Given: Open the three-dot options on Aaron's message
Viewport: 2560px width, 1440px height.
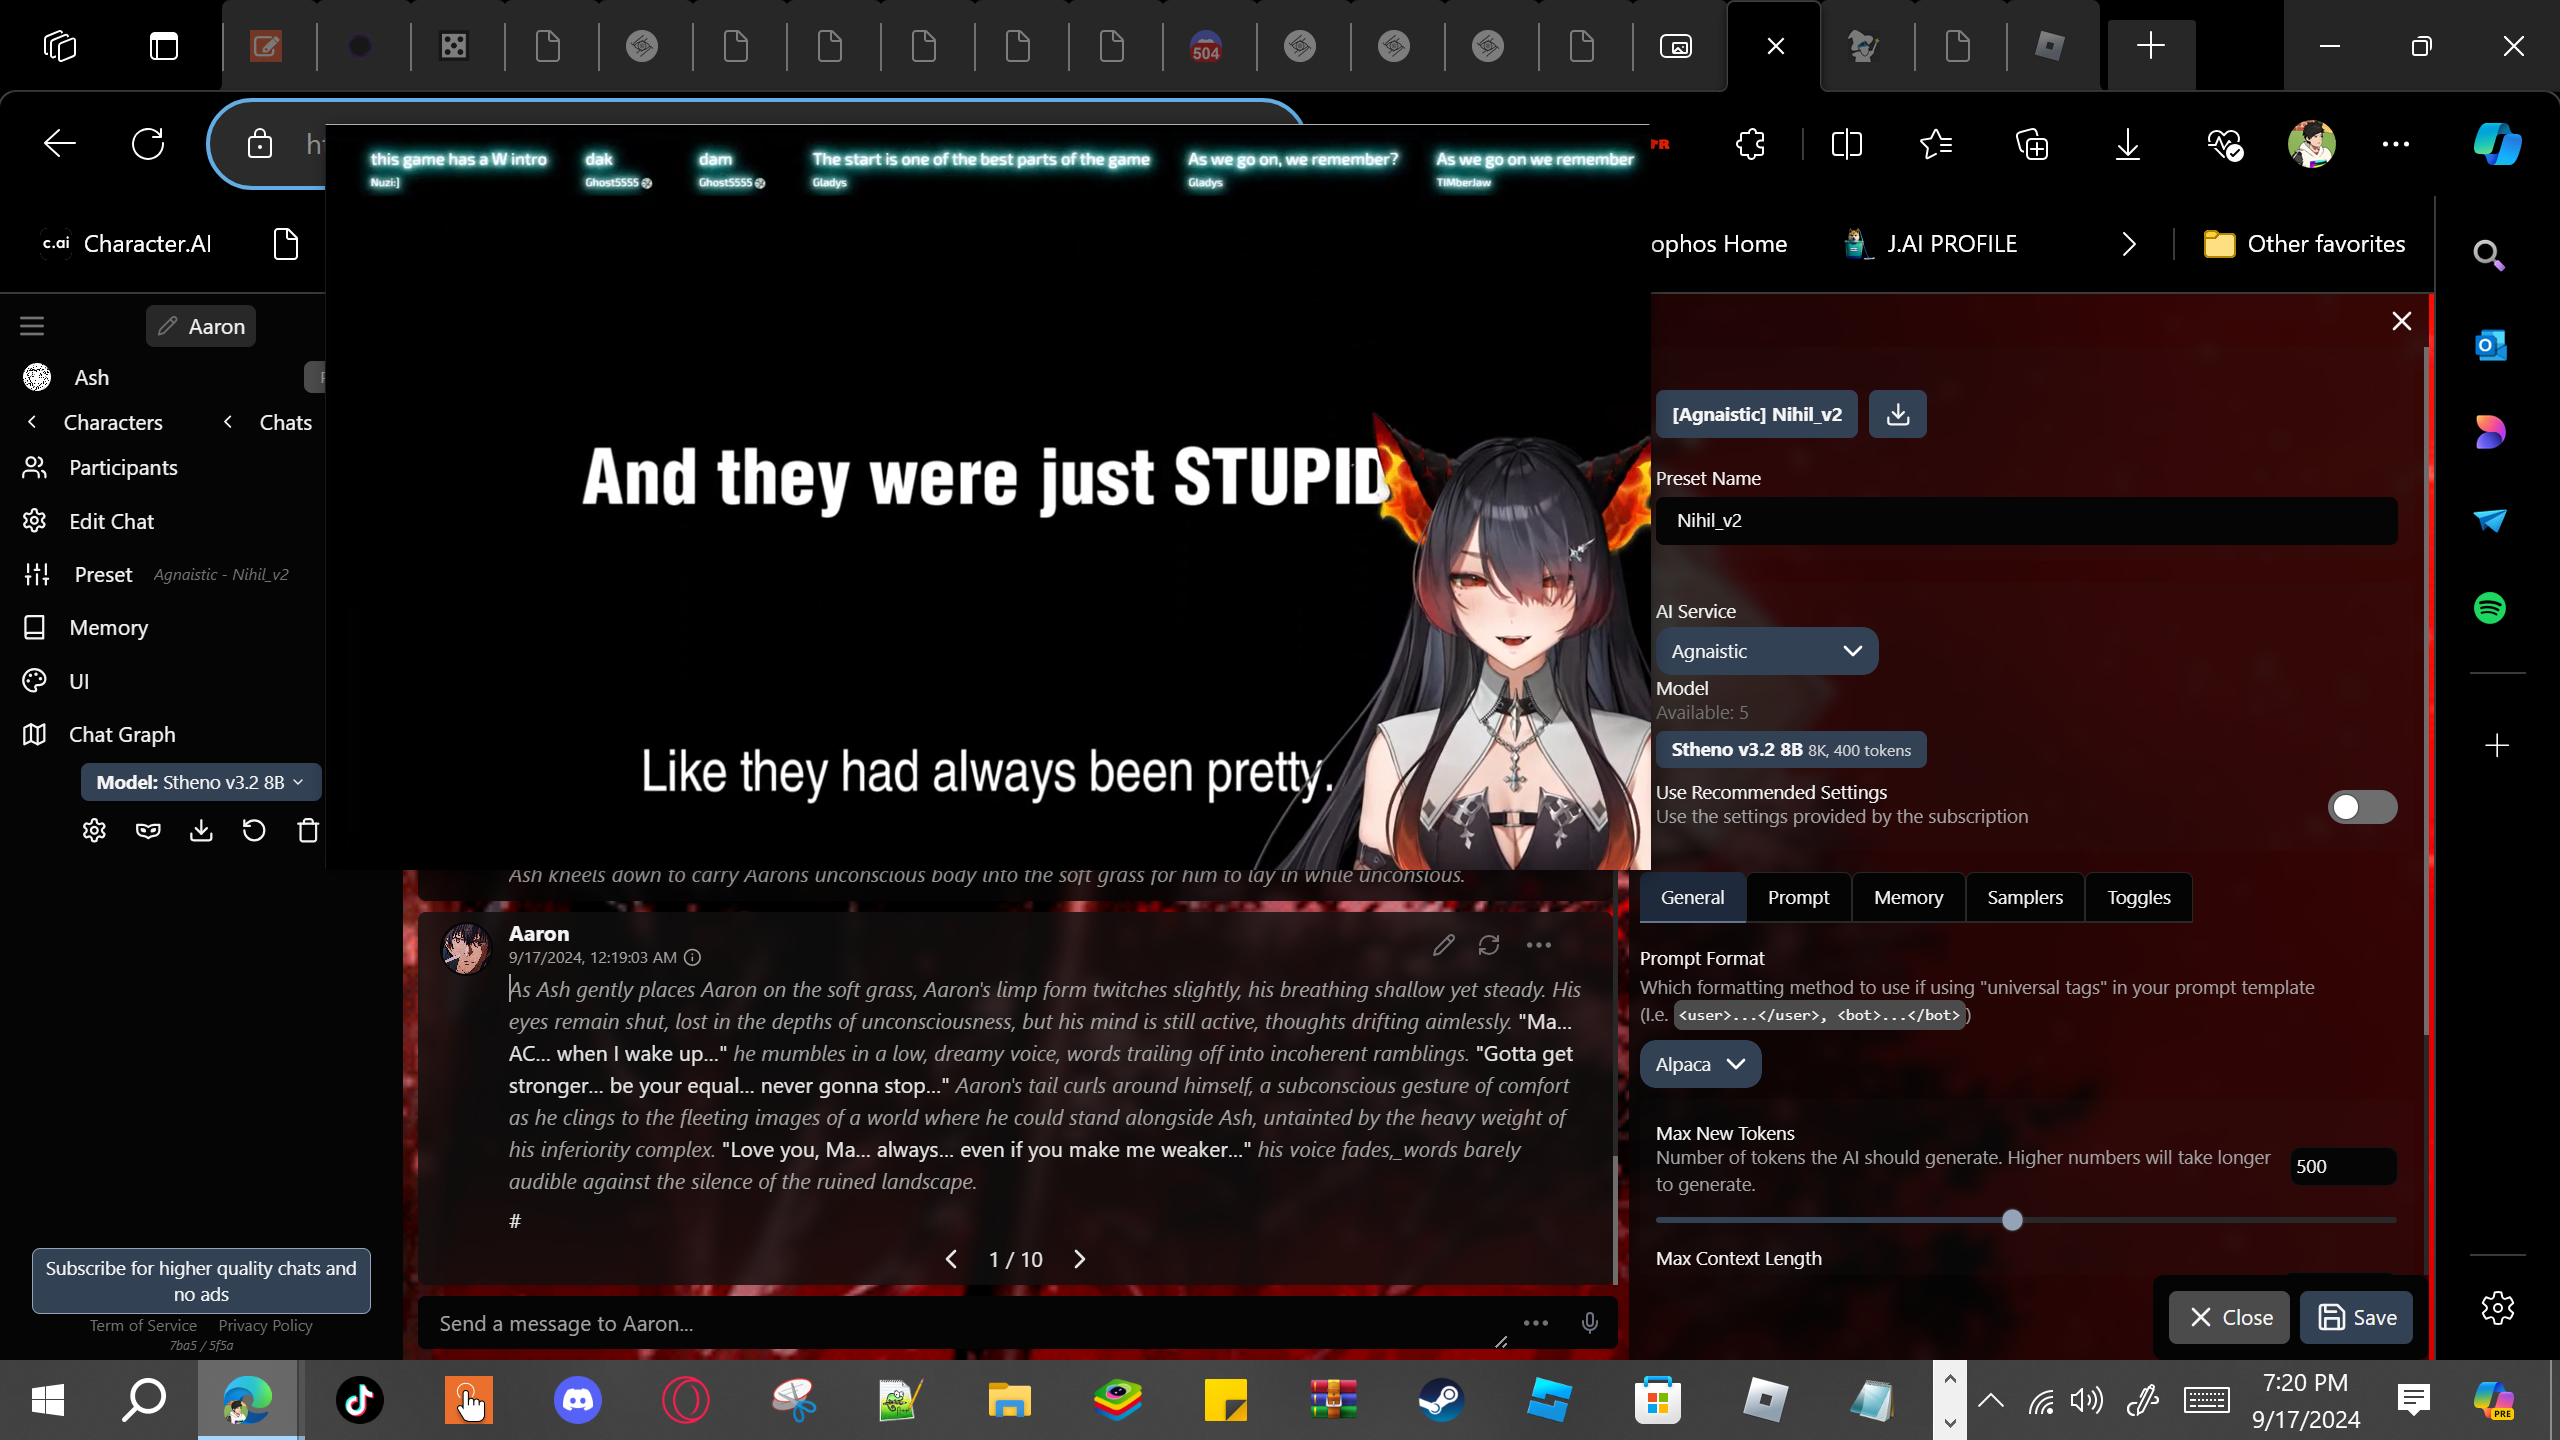Looking at the screenshot, I should 1538,945.
